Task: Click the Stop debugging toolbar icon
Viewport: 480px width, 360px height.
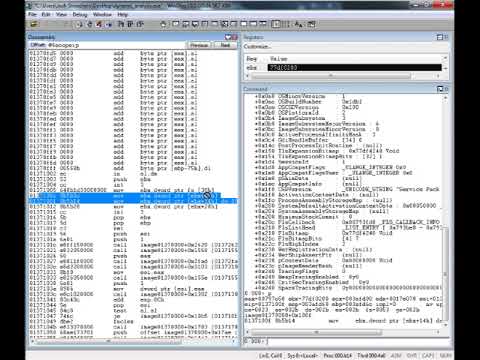Action: coord(99,24)
